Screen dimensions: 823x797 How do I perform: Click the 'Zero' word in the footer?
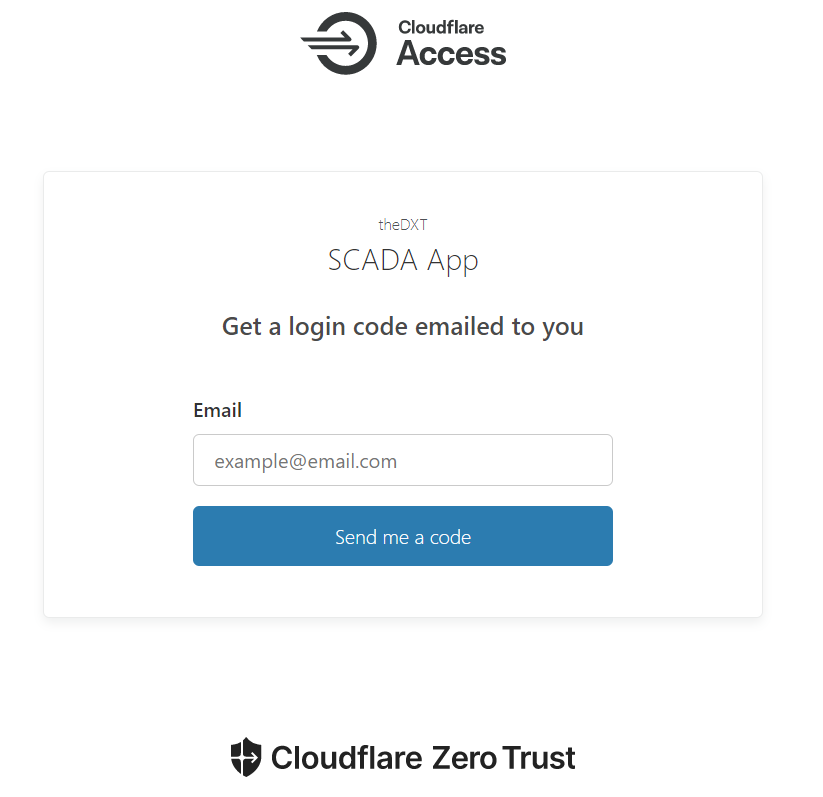pyautogui.click(x=464, y=758)
